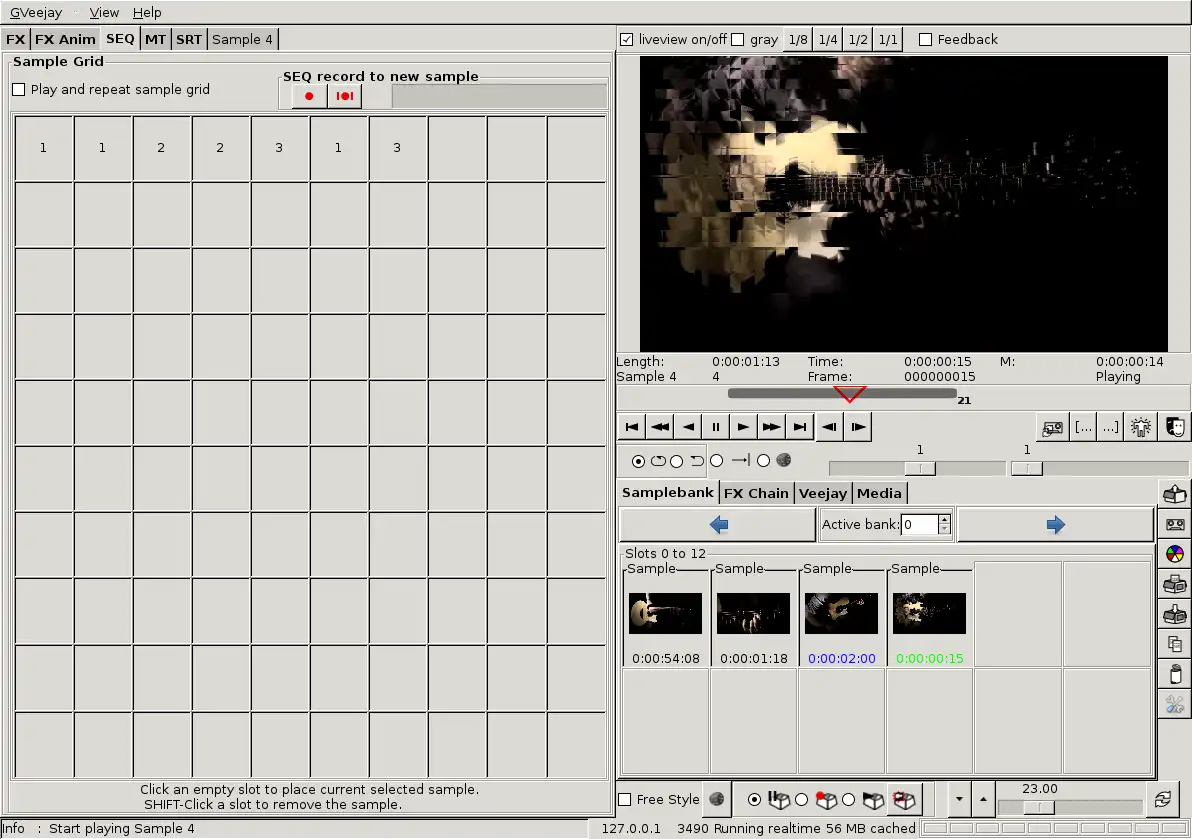The height and width of the screenshot is (839, 1192).
Task: Select the play-once arrow radio button
Action: 716,461
